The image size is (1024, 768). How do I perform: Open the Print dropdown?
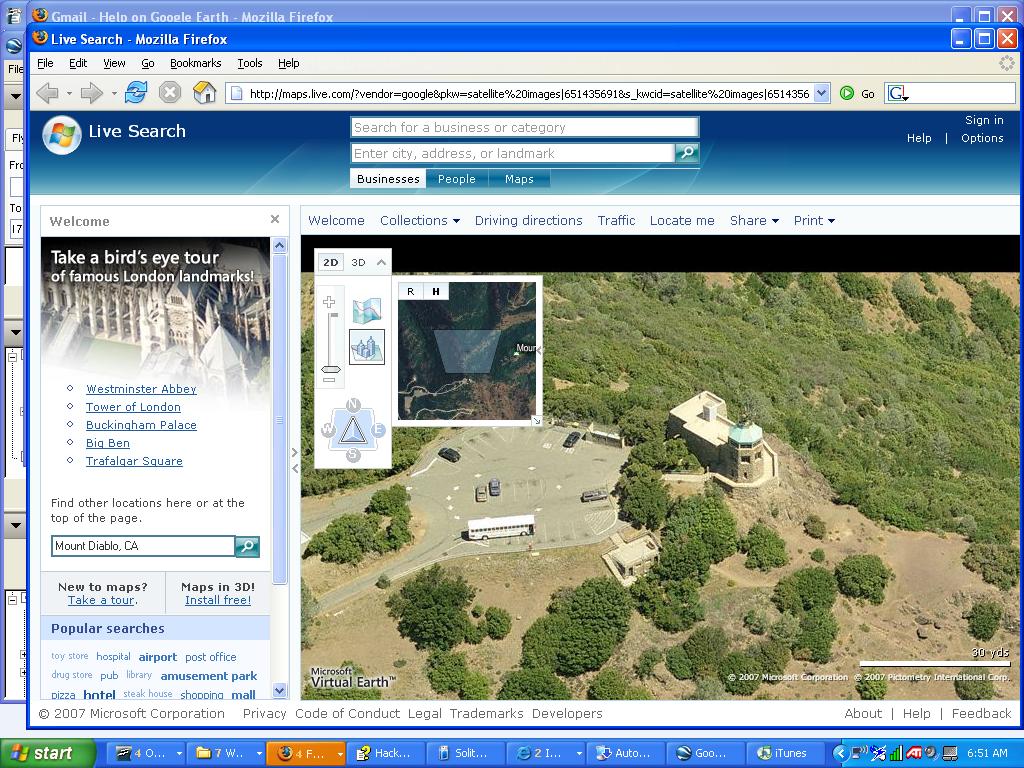[x=814, y=221]
